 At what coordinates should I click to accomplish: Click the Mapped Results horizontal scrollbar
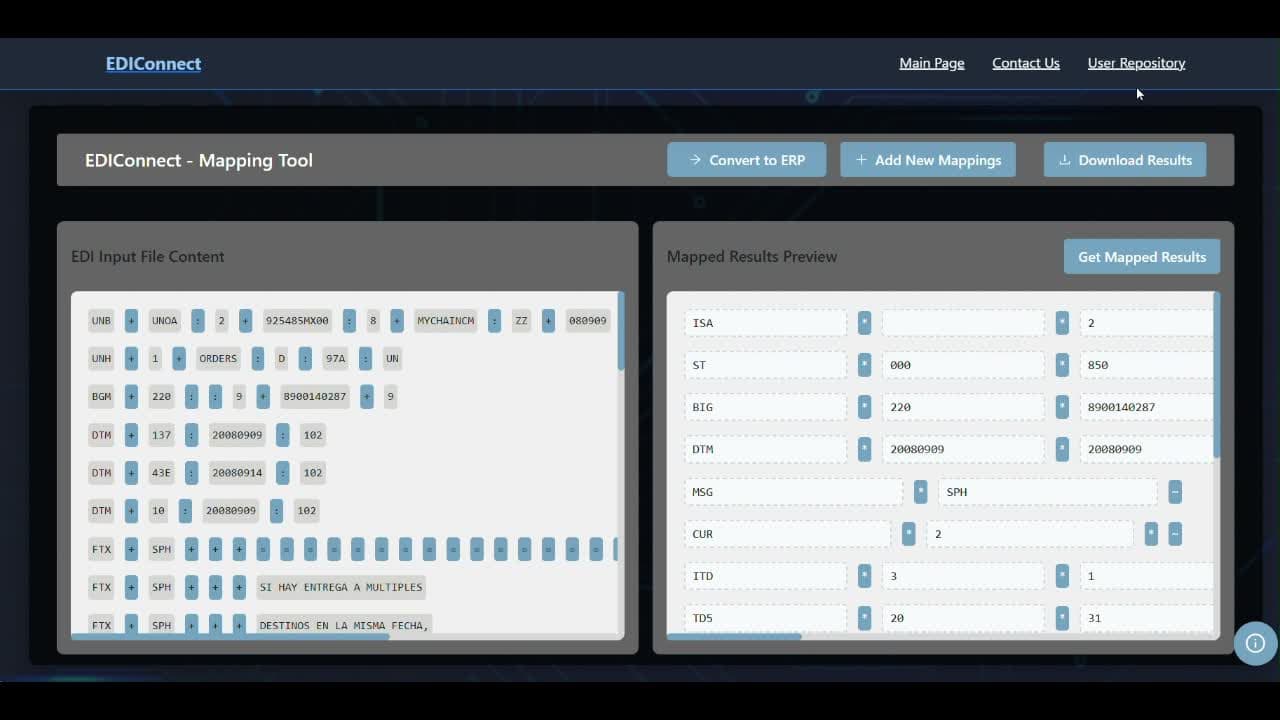click(x=734, y=636)
